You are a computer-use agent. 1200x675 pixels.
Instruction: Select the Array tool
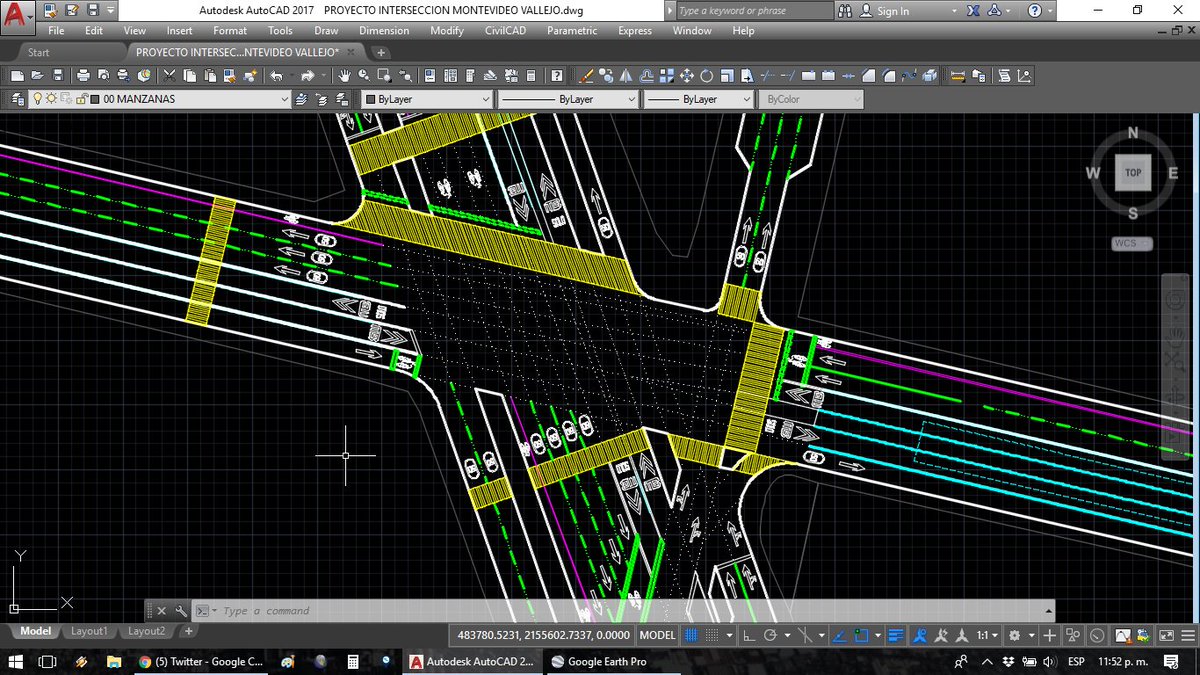667,75
